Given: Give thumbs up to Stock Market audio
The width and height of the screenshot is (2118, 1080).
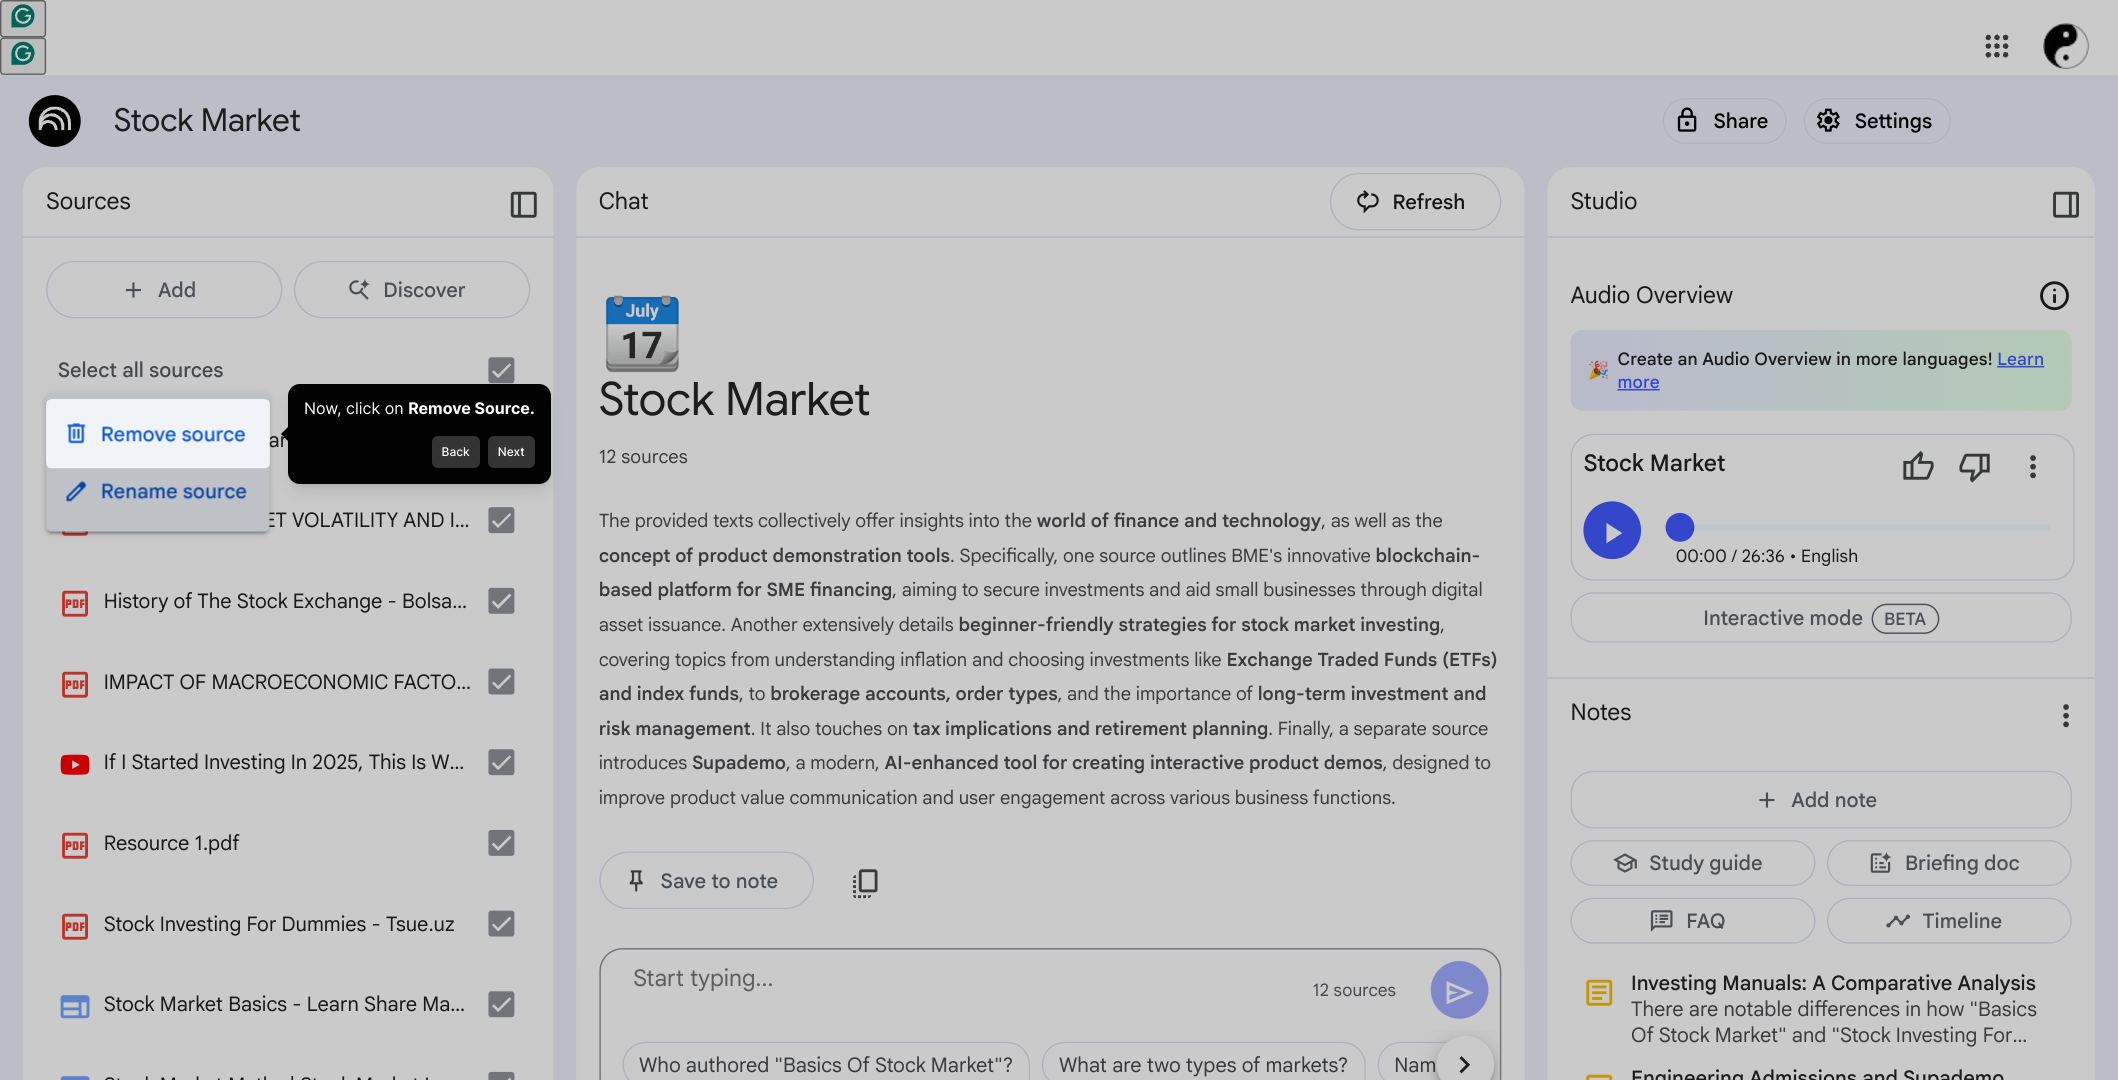Looking at the screenshot, I should click(1917, 466).
